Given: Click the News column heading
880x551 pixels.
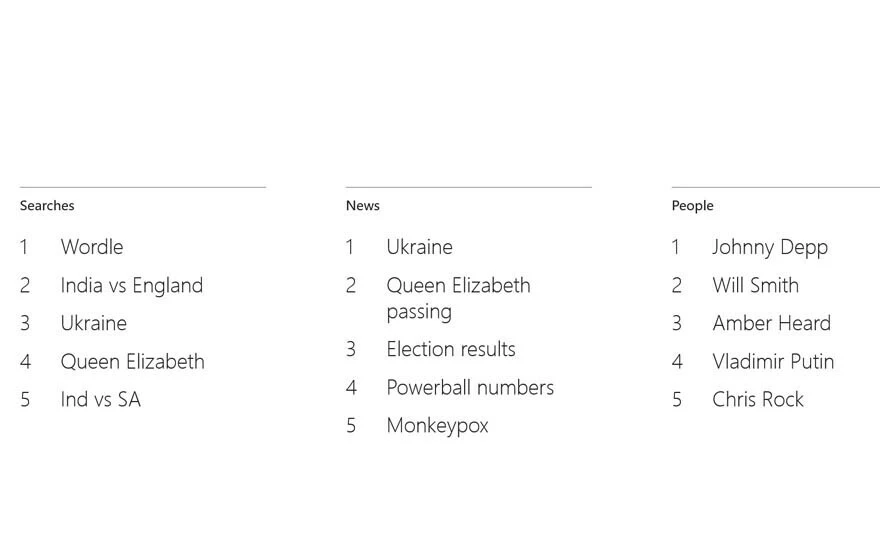Looking at the screenshot, I should tap(363, 206).
